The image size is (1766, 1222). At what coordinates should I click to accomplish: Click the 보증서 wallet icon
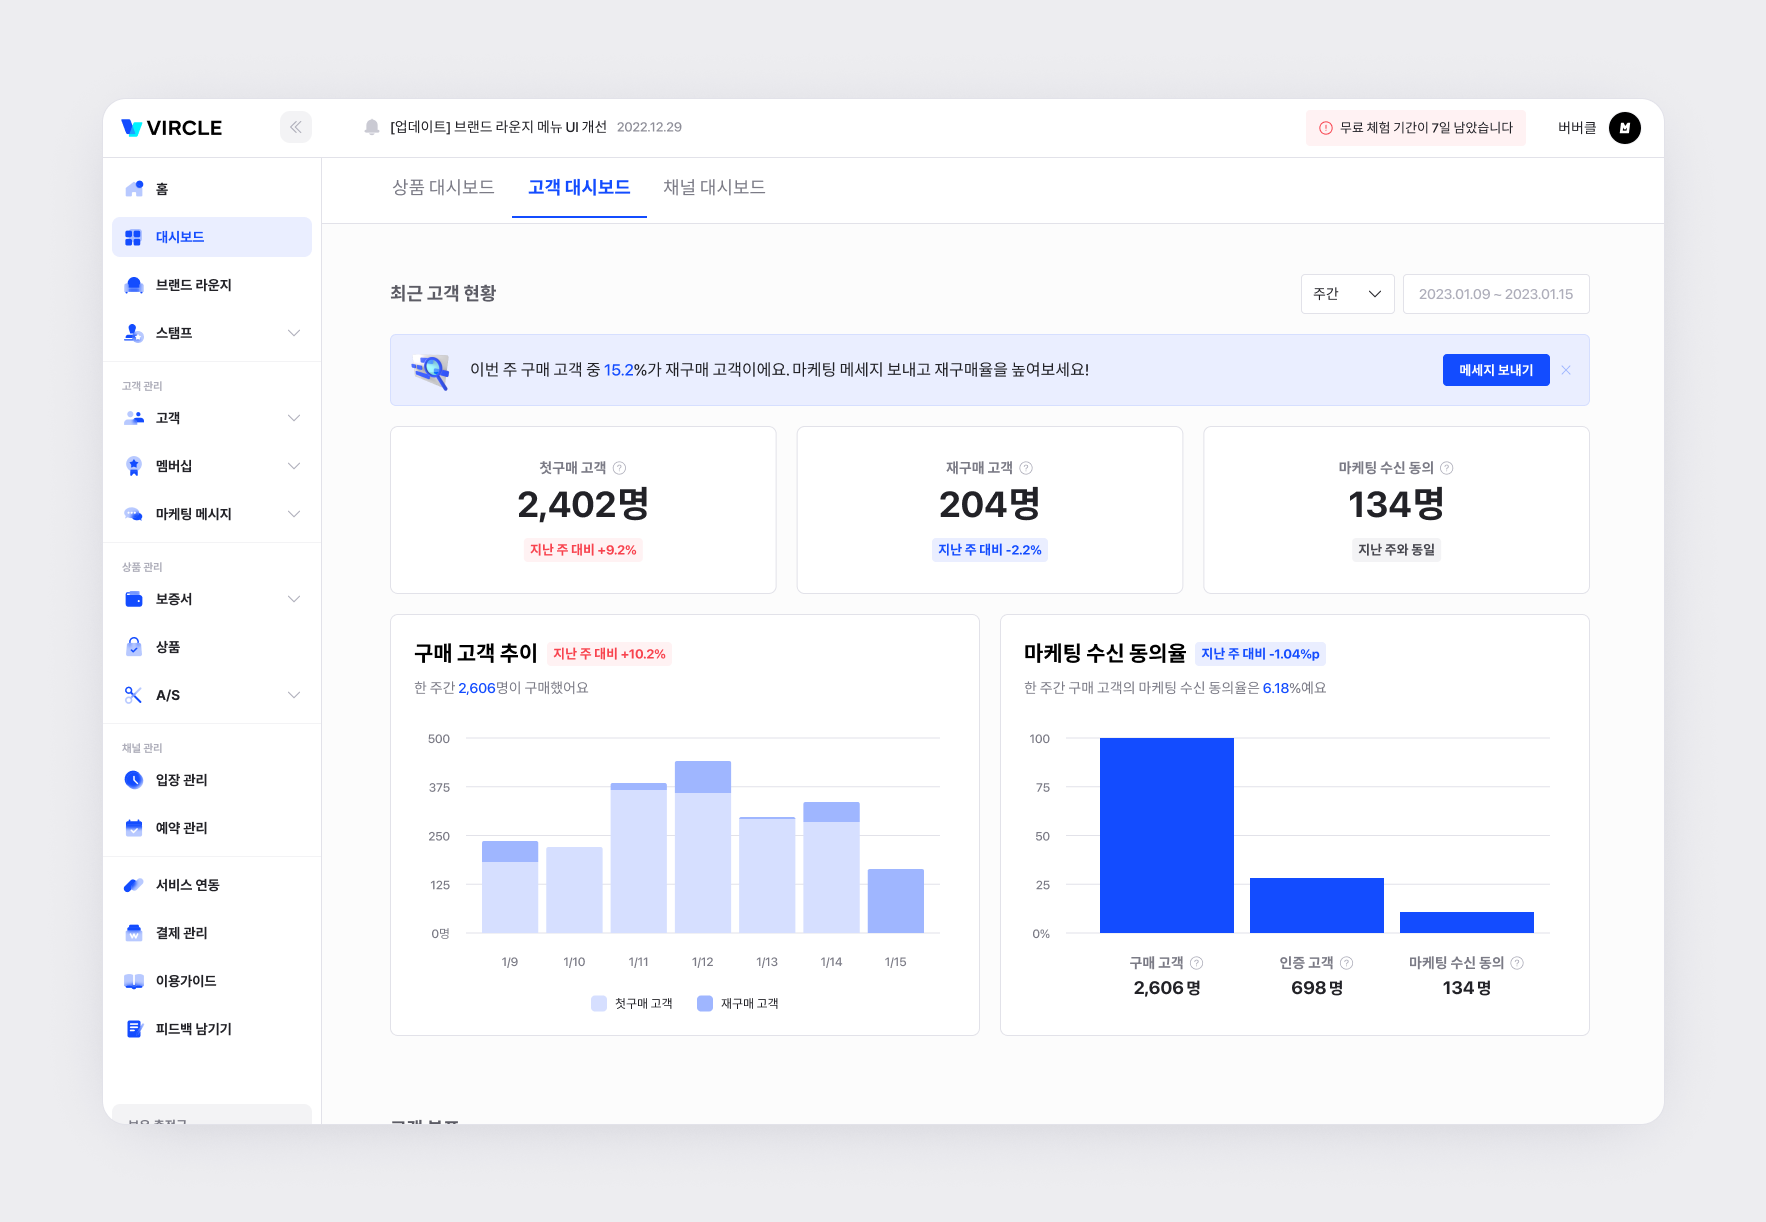pos(134,599)
